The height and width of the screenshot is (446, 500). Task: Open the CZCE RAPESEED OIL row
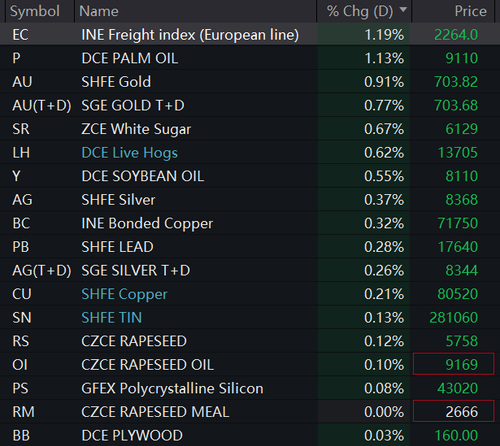(148, 365)
